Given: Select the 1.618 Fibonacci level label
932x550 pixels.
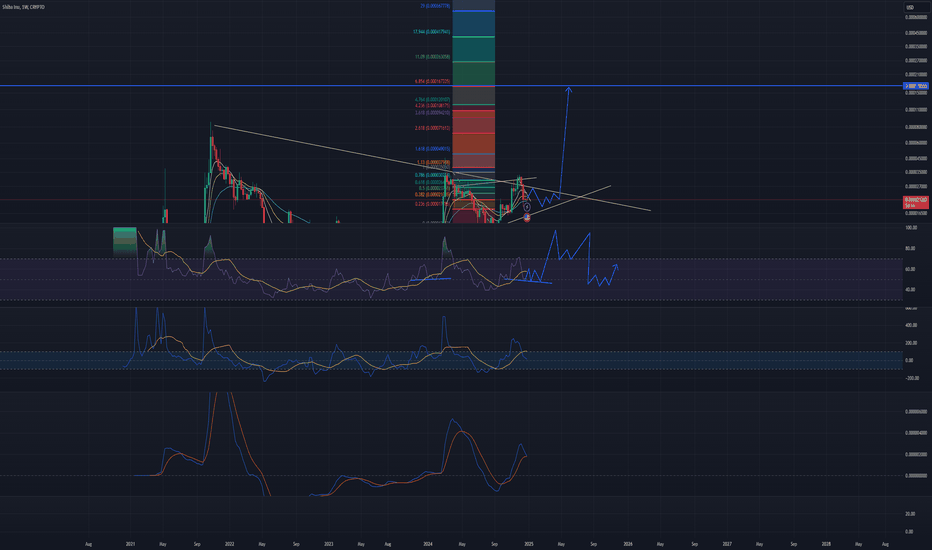Looking at the screenshot, I should coord(432,149).
